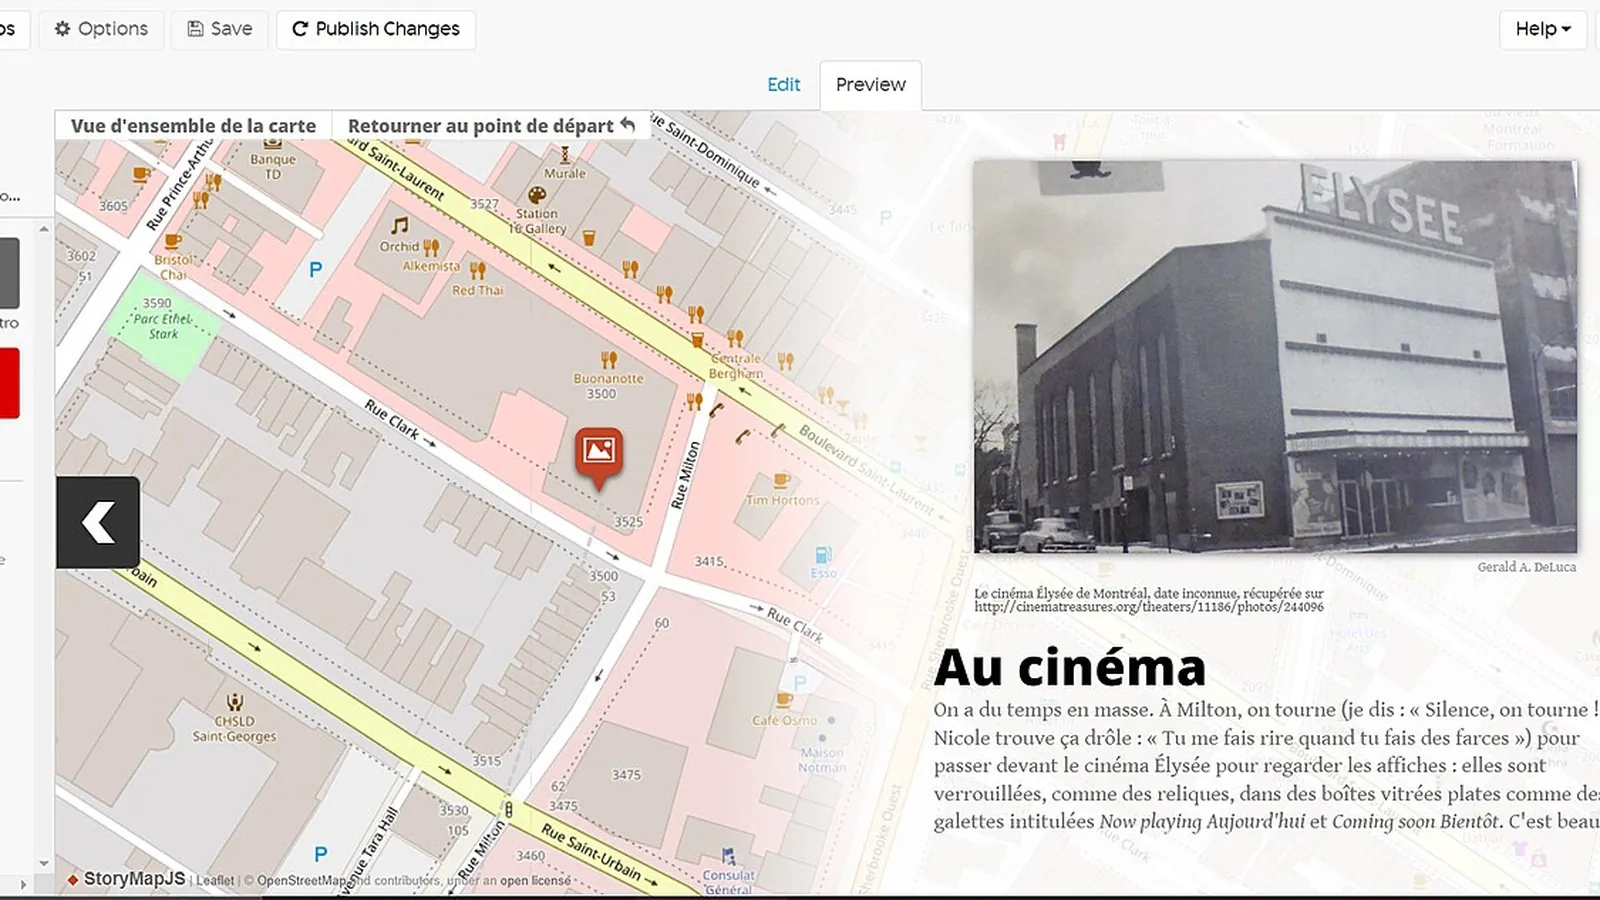Viewport: 1600px width, 900px height.
Task: Click Publish Changes button
Action: tap(376, 29)
